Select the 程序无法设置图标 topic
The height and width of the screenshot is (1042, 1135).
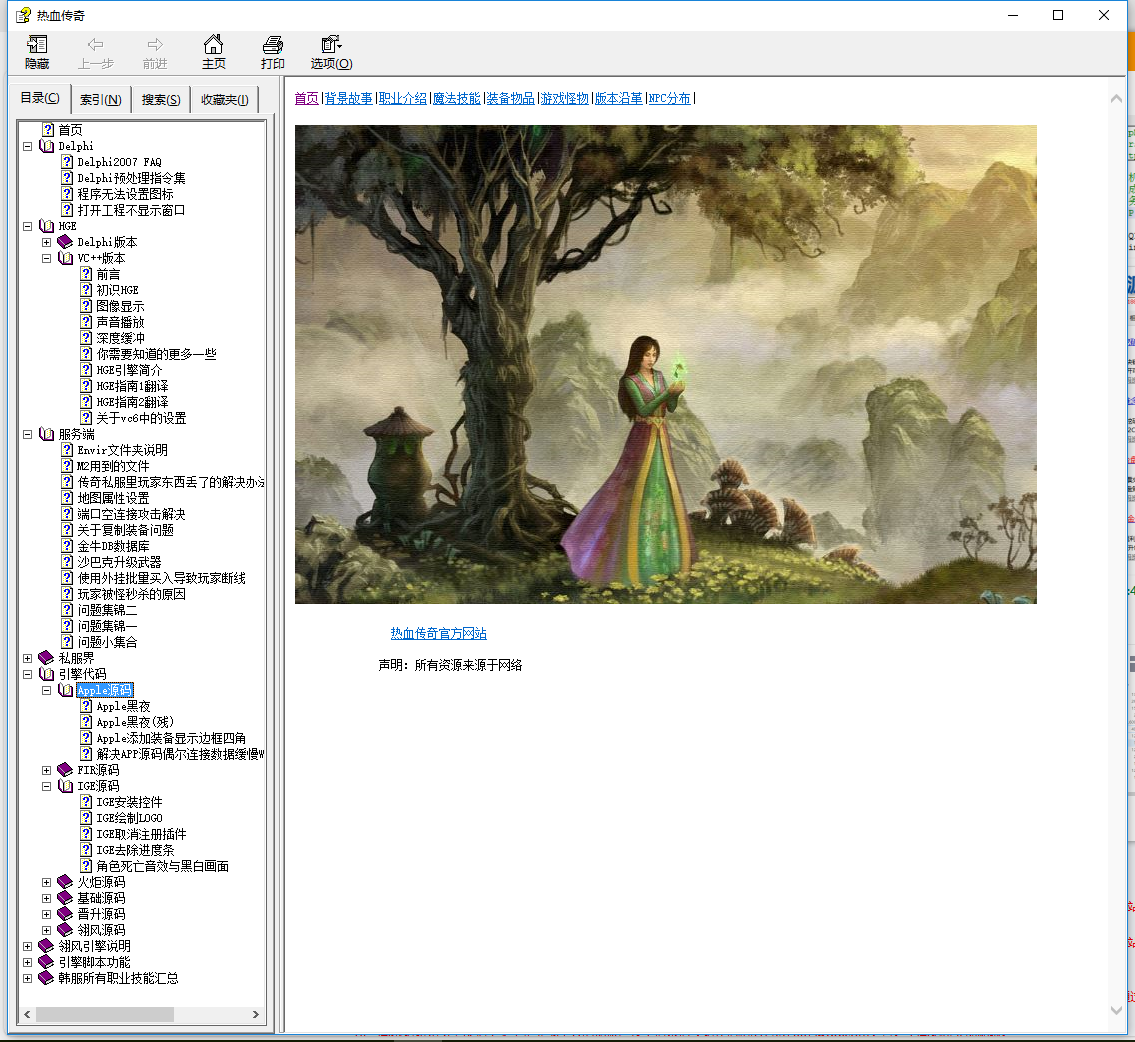[x=125, y=194]
